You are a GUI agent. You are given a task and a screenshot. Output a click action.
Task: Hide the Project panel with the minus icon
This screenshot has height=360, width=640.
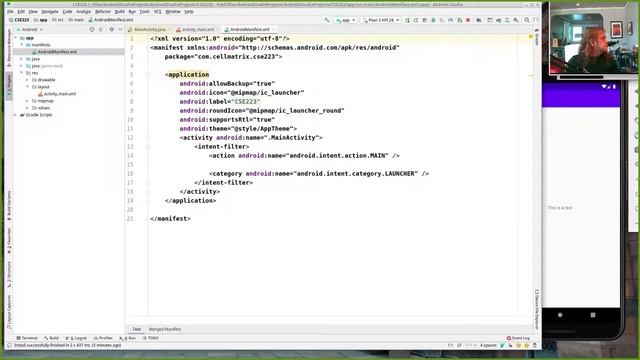tap(120, 29)
